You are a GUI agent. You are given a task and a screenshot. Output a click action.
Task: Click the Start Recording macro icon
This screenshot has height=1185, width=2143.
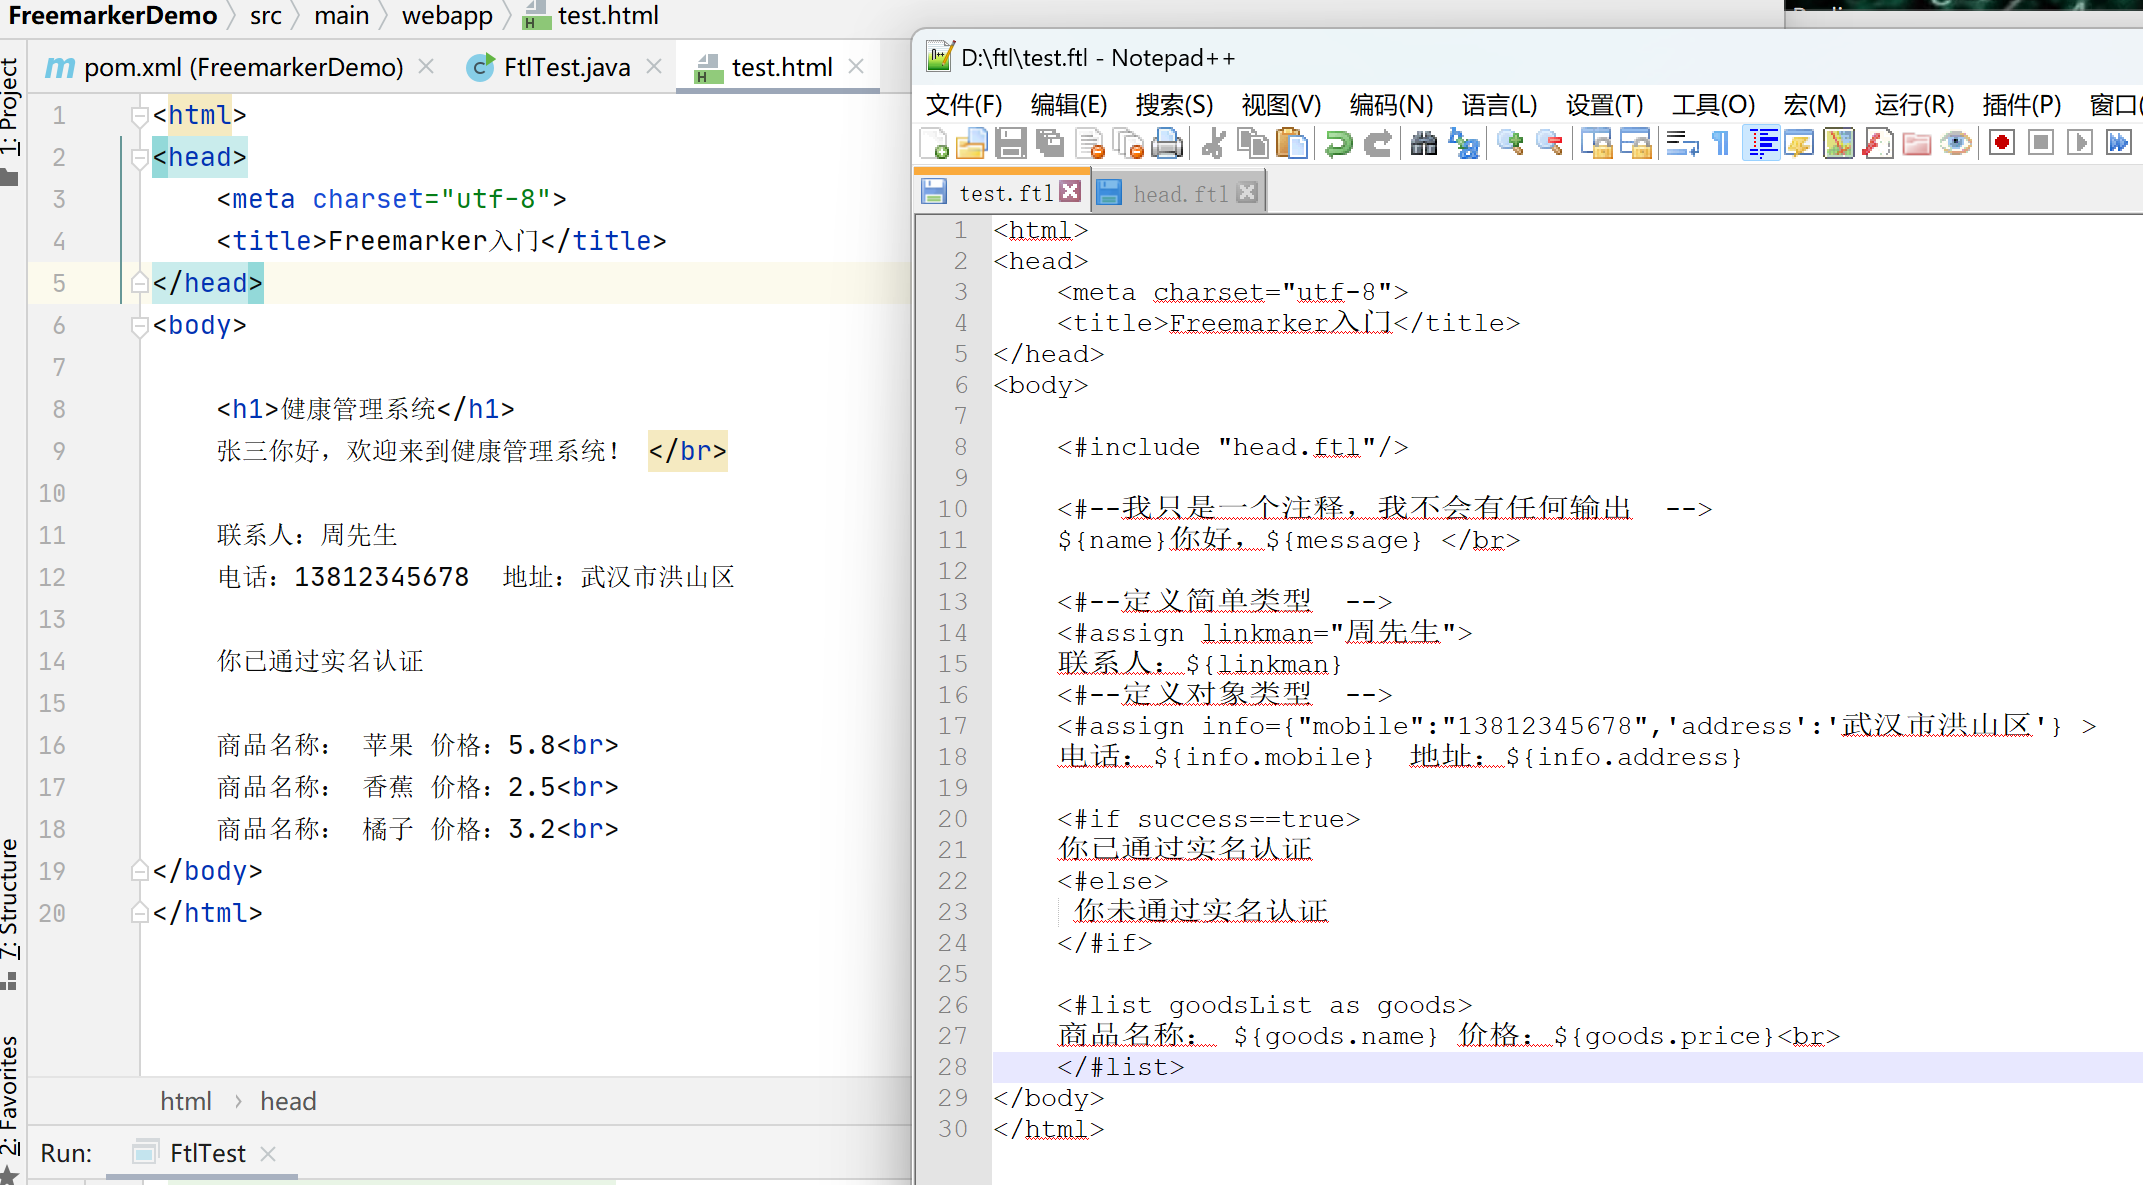coord(2002,144)
